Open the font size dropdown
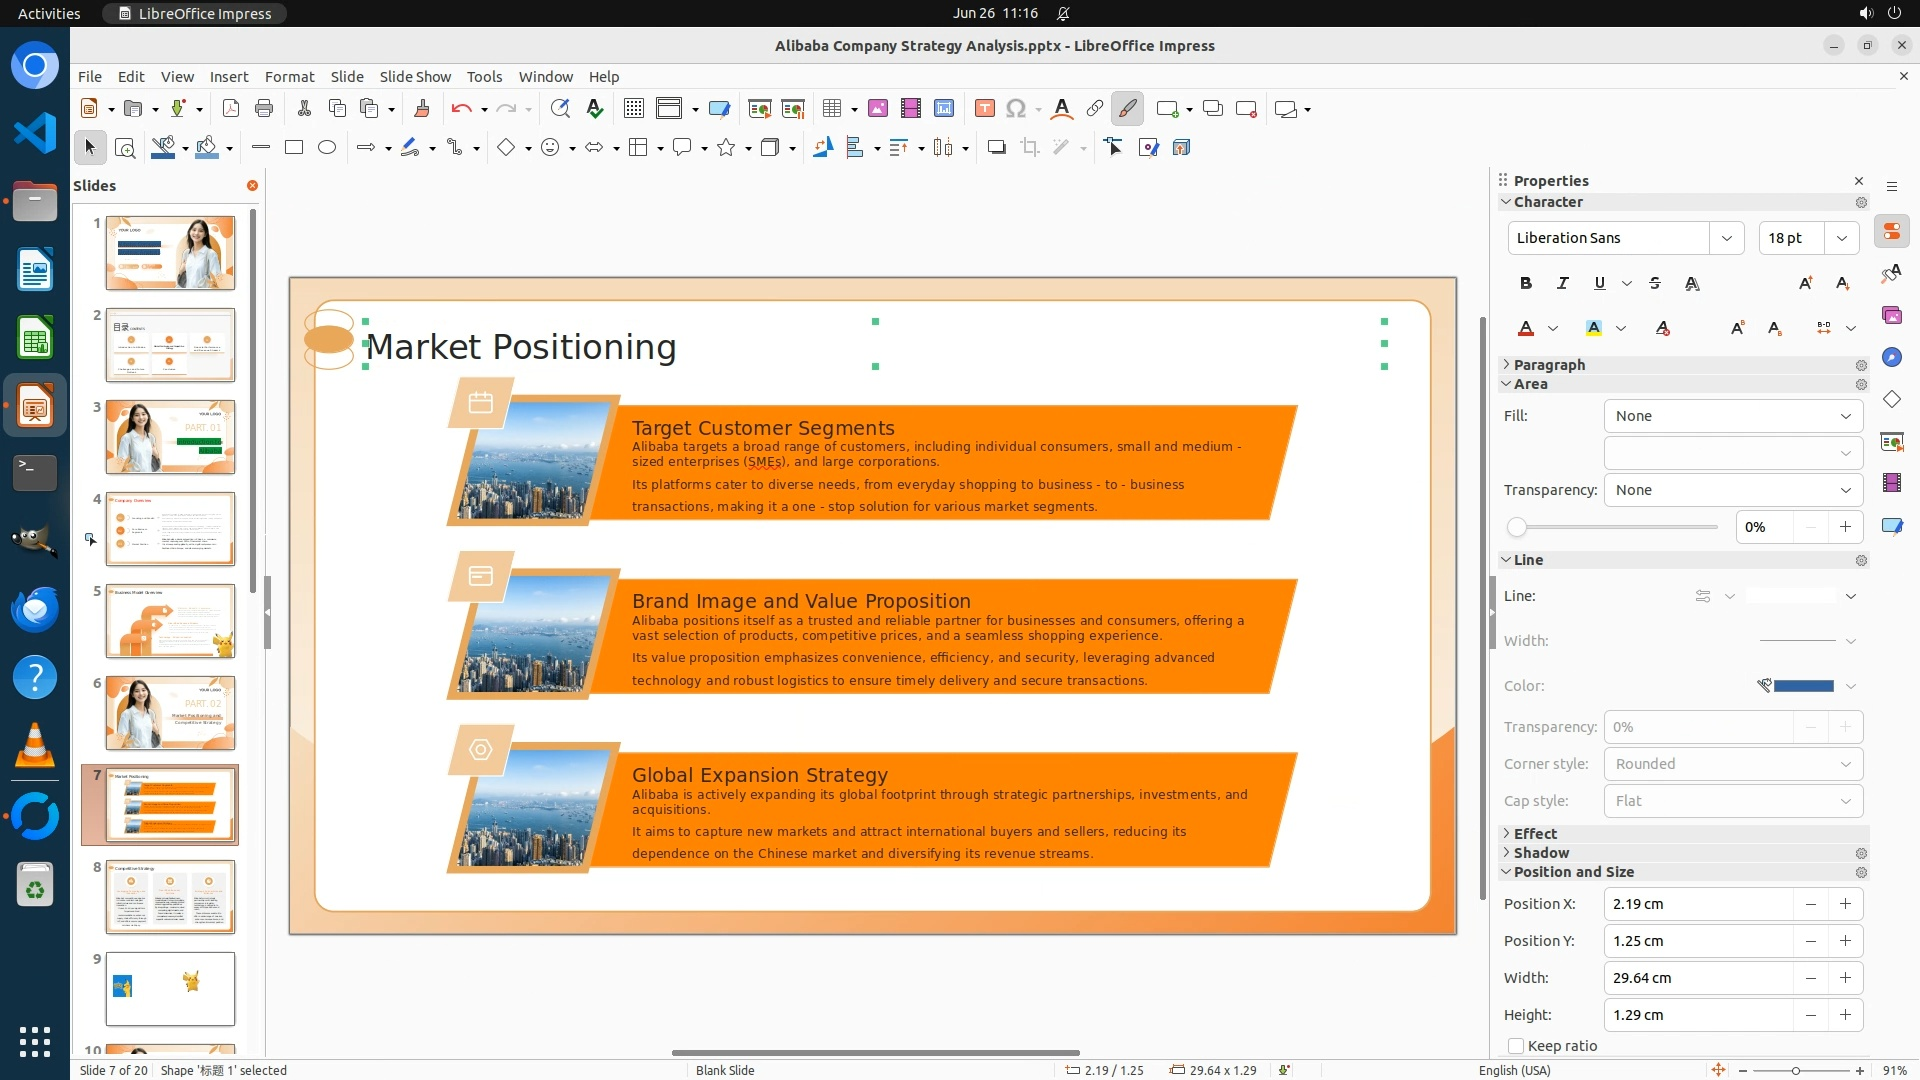The height and width of the screenshot is (1080, 1920). [1841, 238]
